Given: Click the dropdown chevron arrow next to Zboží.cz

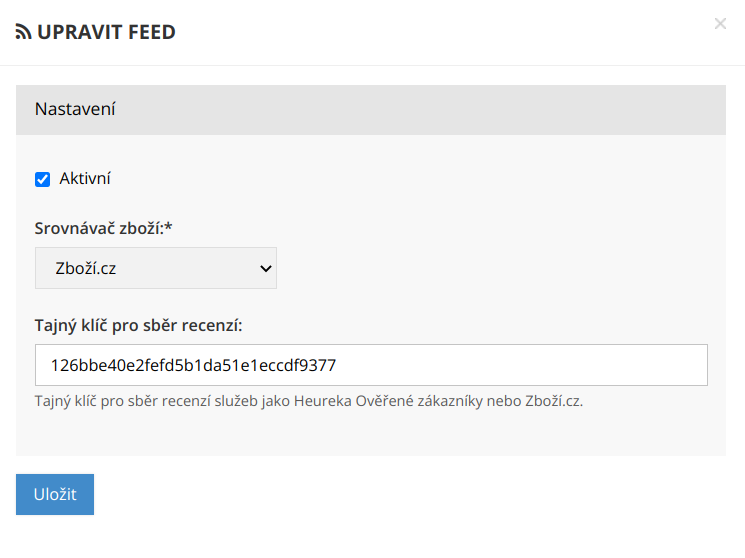Looking at the screenshot, I should tap(265, 268).
